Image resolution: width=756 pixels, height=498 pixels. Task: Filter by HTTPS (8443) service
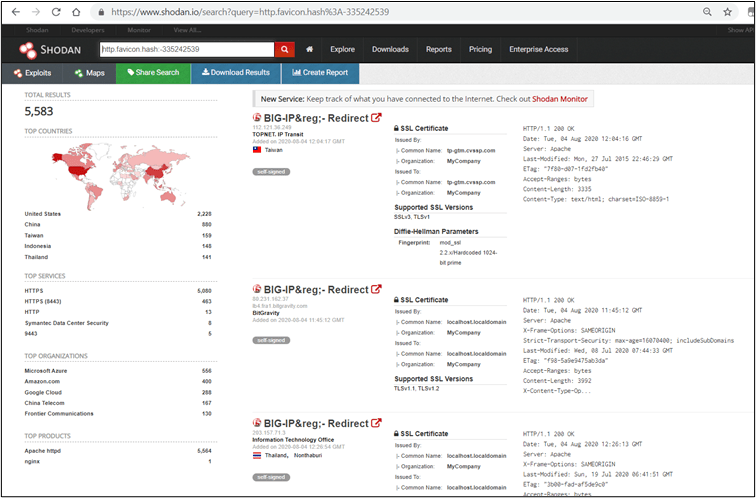tap(43, 301)
